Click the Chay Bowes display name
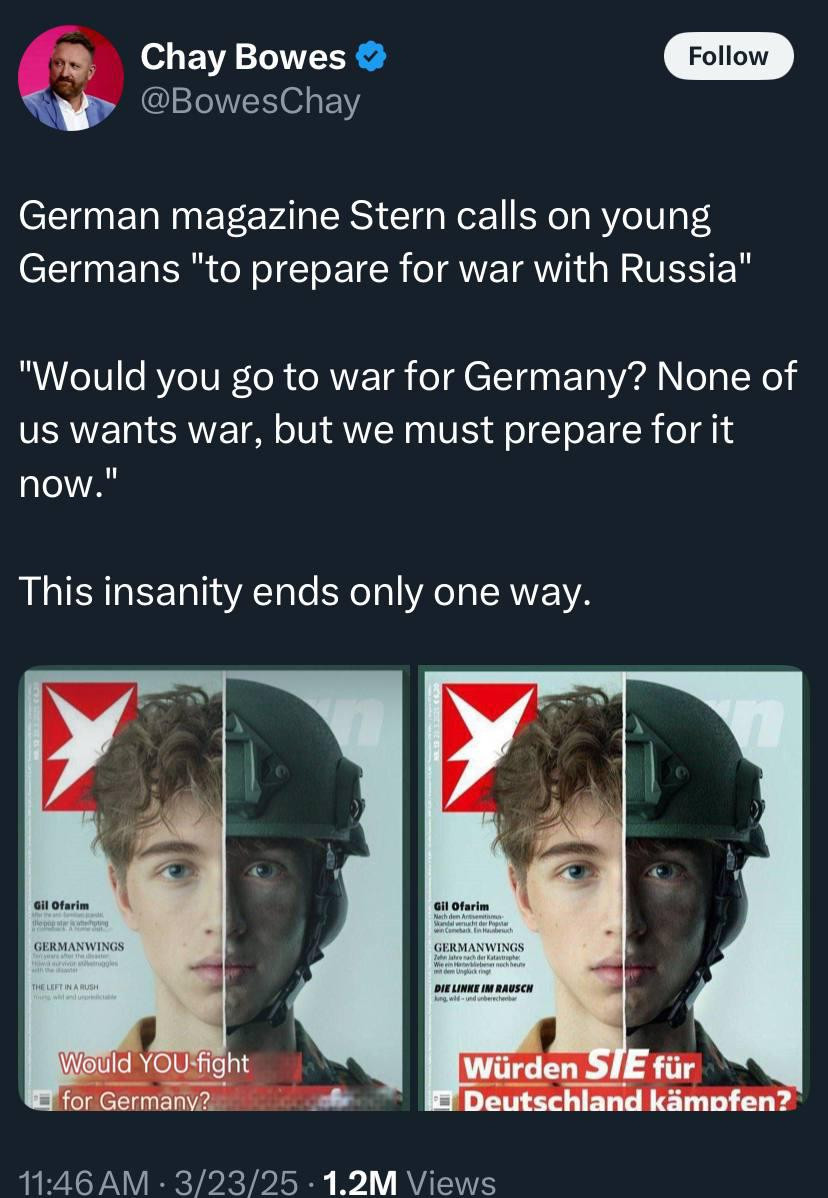 pos(243,57)
